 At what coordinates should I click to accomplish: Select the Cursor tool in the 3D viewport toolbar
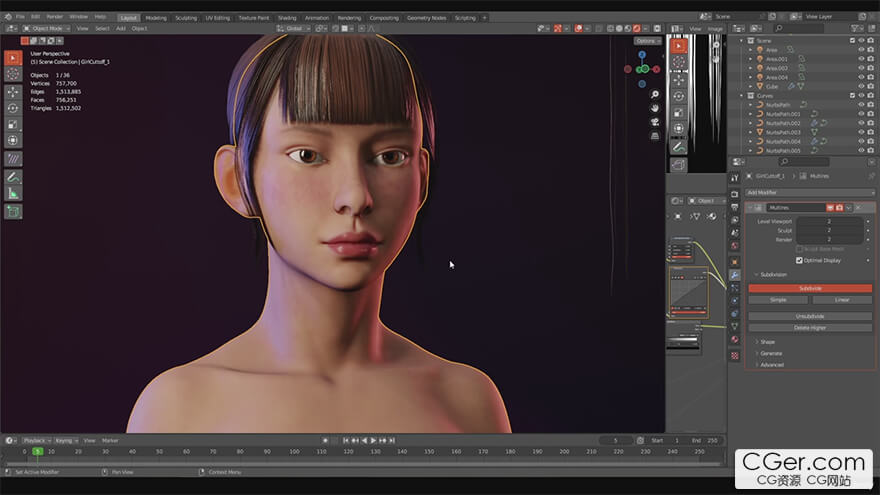(13, 74)
